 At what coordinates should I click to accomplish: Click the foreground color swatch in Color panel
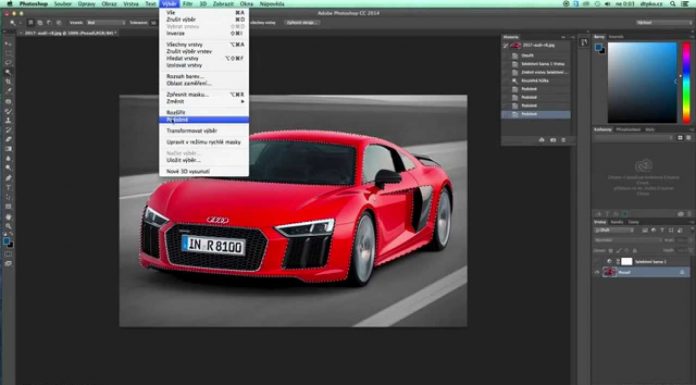[x=598, y=47]
